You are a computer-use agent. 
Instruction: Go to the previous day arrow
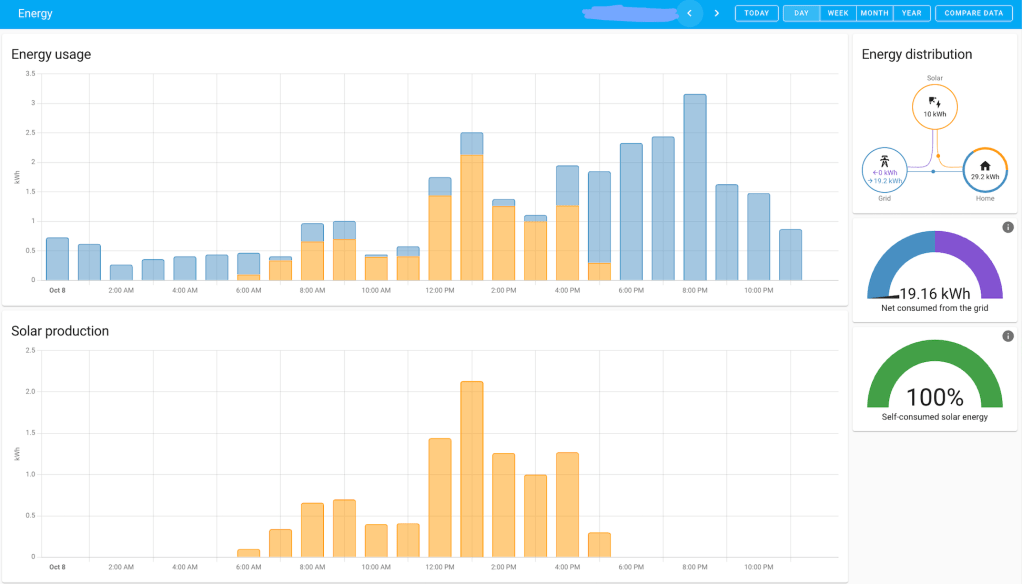click(689, 13)
